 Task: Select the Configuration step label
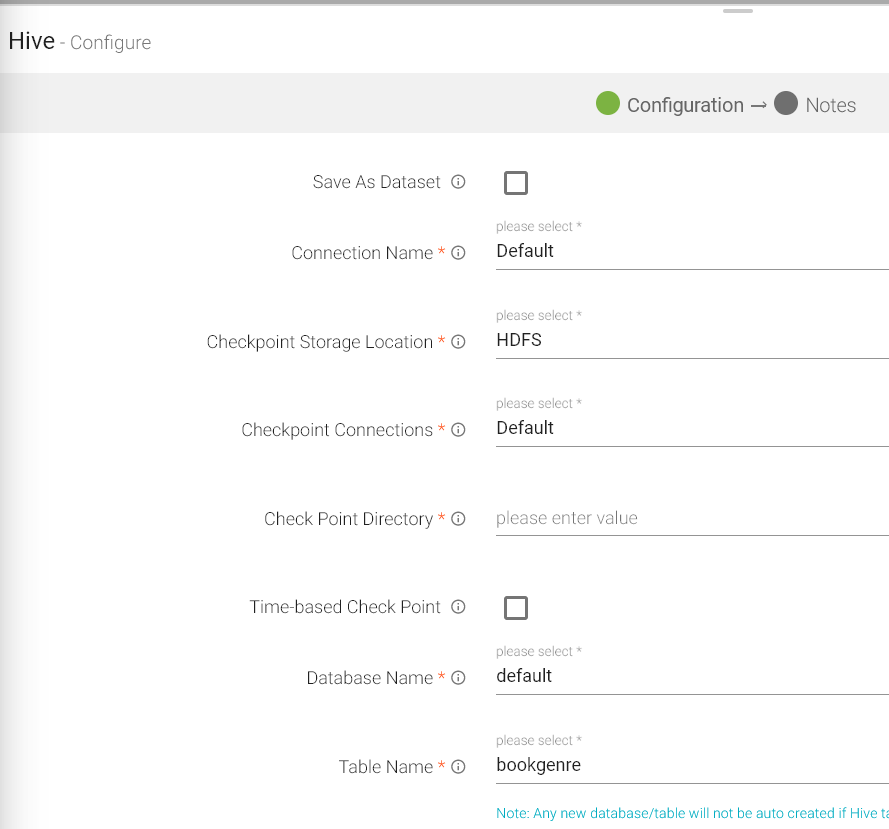tap(685, 105)
